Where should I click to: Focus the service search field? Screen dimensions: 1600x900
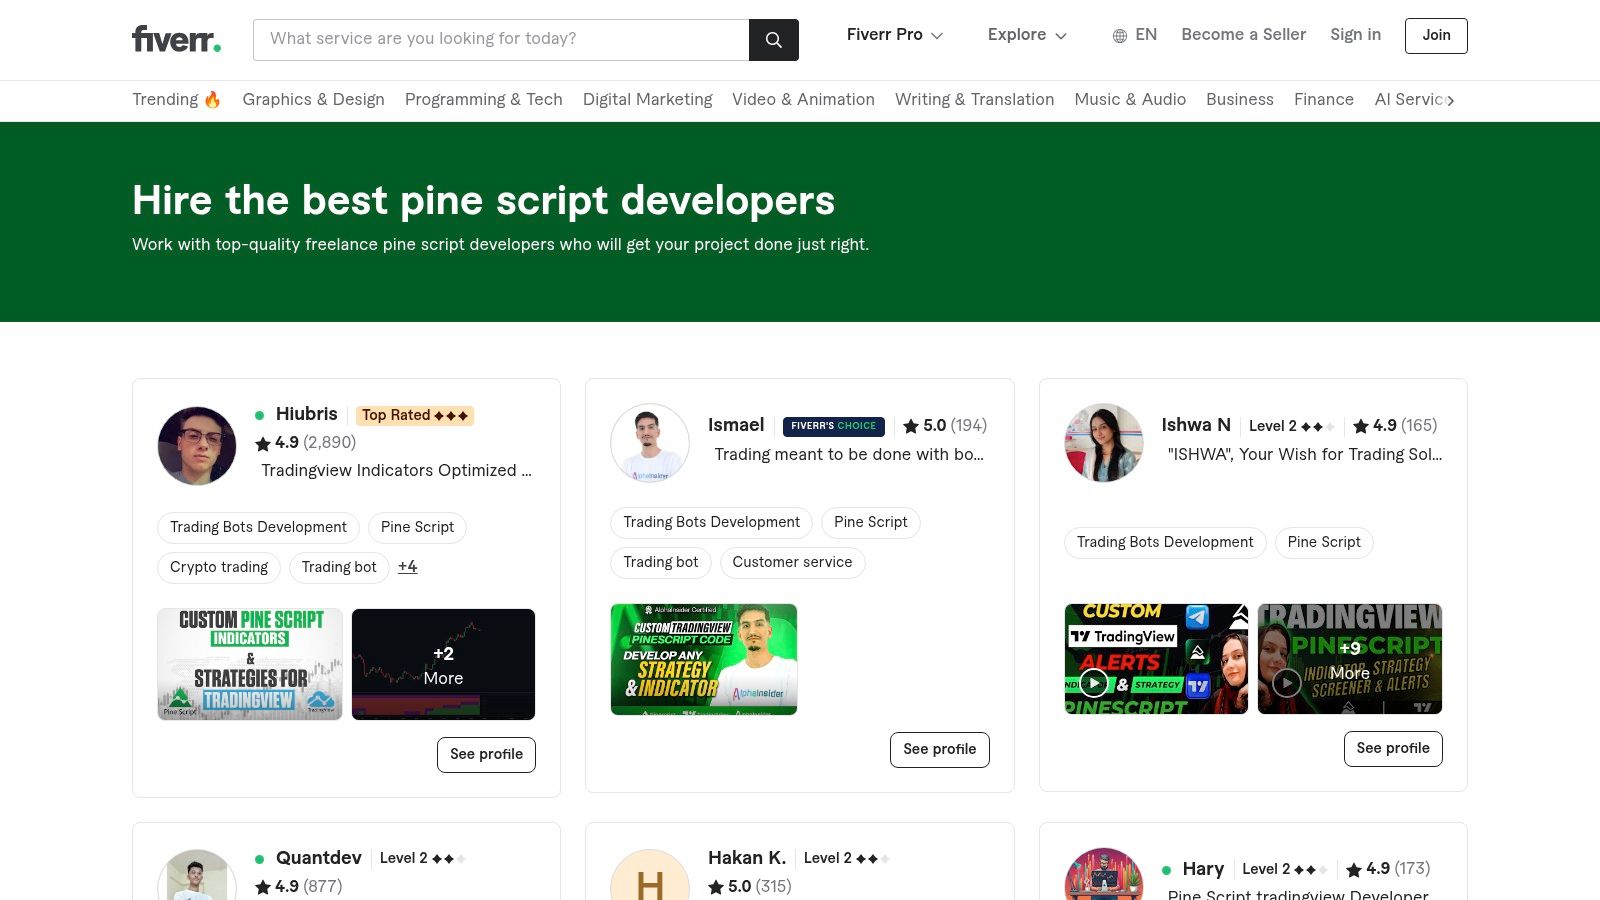click(x=501, y=40)
